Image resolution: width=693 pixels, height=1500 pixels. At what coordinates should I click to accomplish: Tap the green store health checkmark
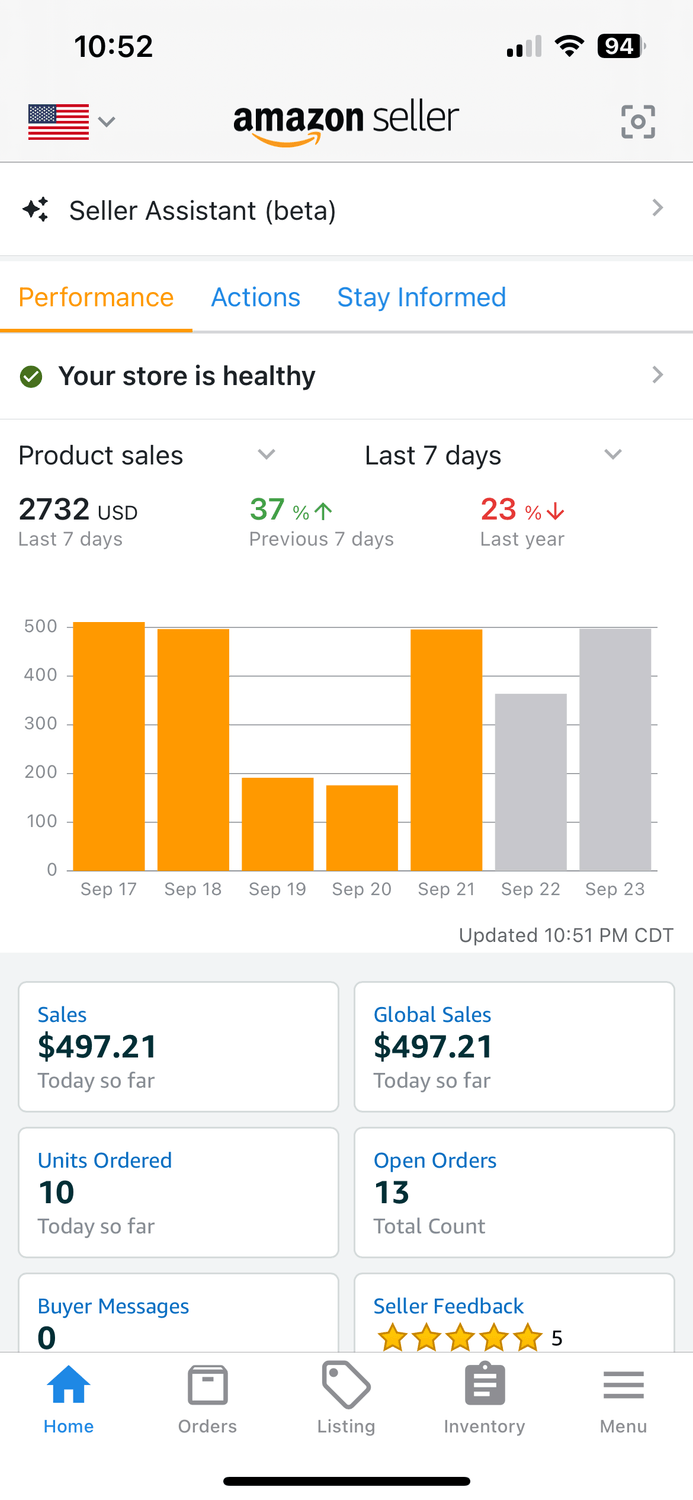click(x=32, y=377)
